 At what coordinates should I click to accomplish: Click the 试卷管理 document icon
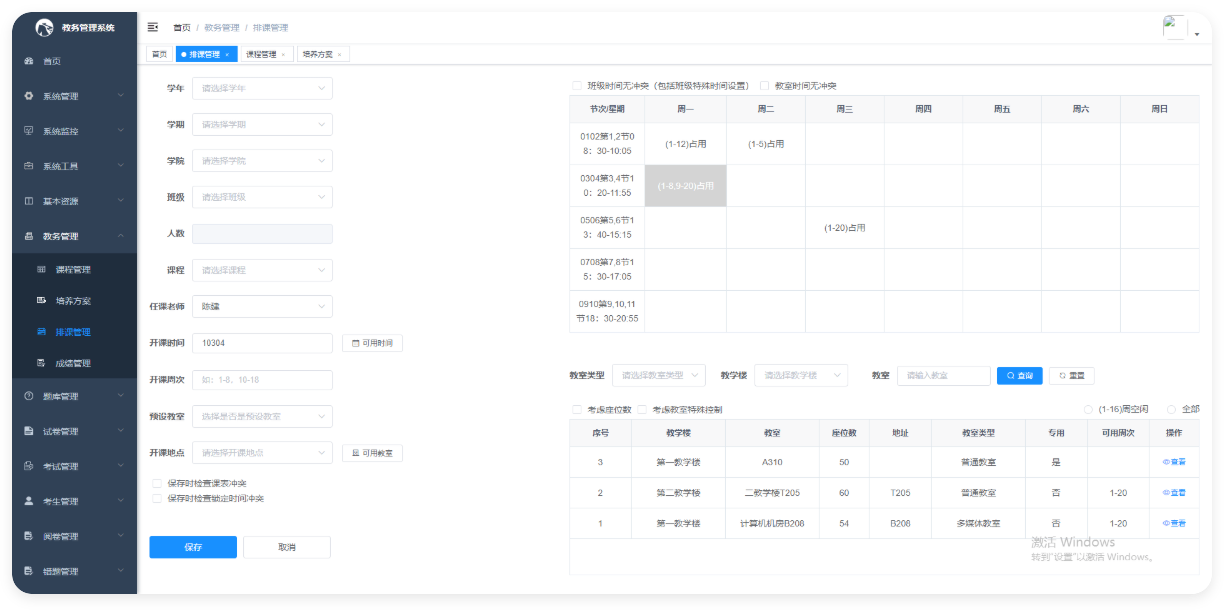[28, 431]
